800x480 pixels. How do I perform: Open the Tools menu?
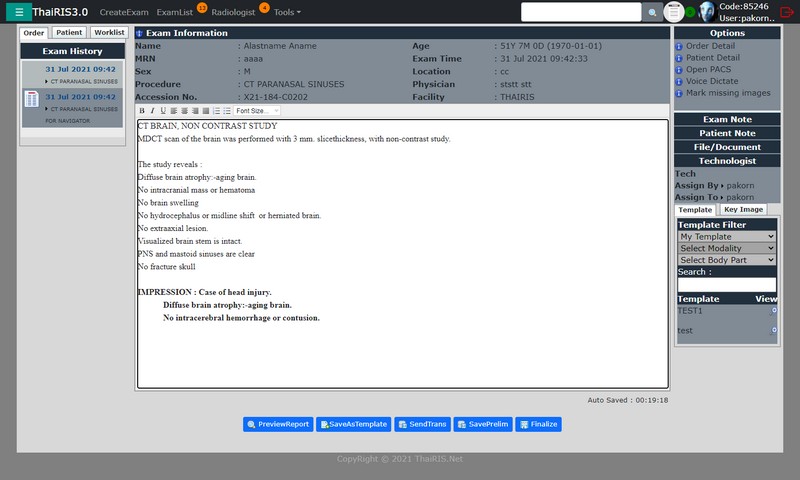(287, 12)
